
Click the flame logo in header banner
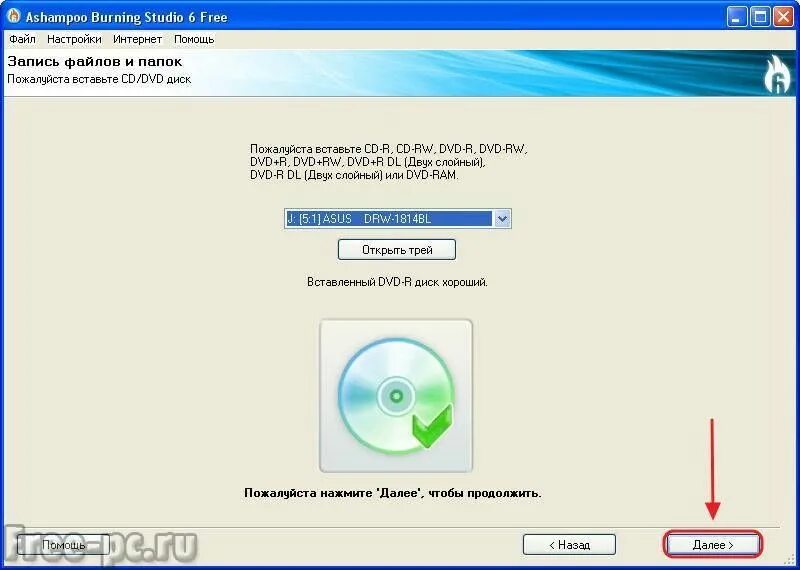(777, 76)
